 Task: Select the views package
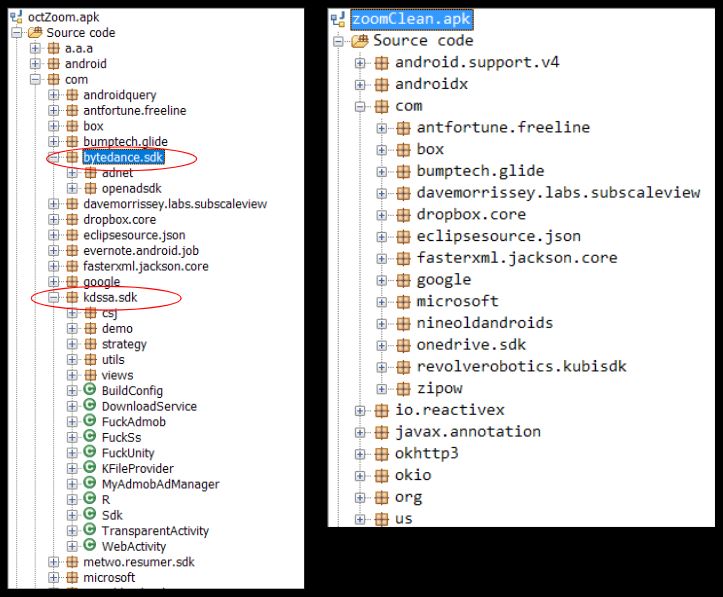pos(117,375)
